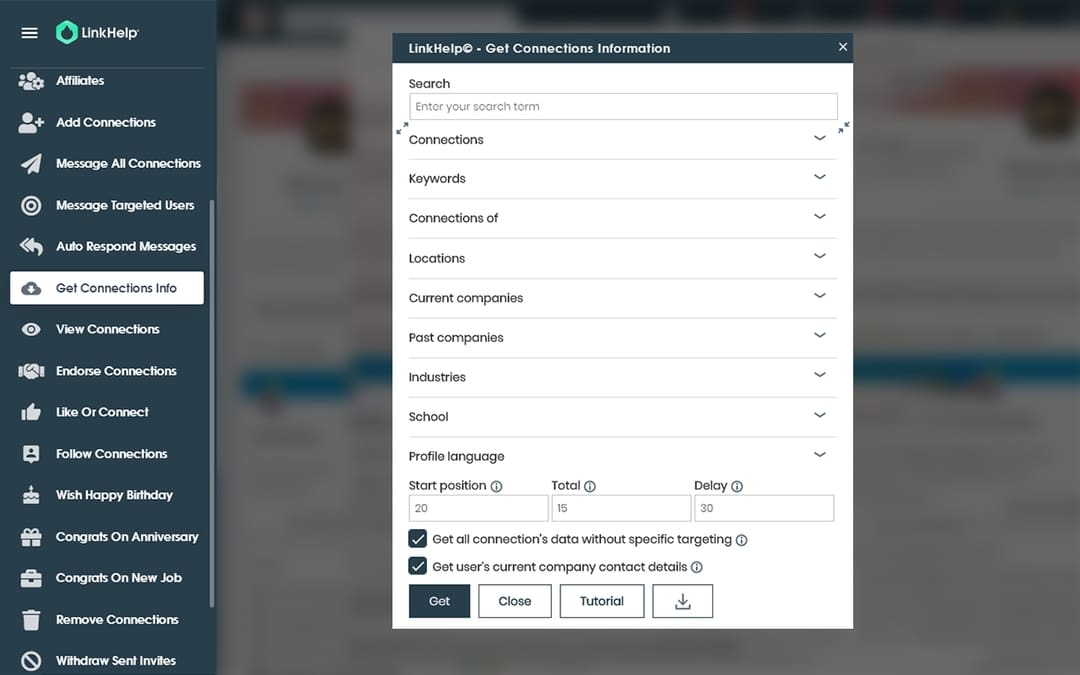
Task: Open the hamburger menu at top left
Action: tap(29, 31)
